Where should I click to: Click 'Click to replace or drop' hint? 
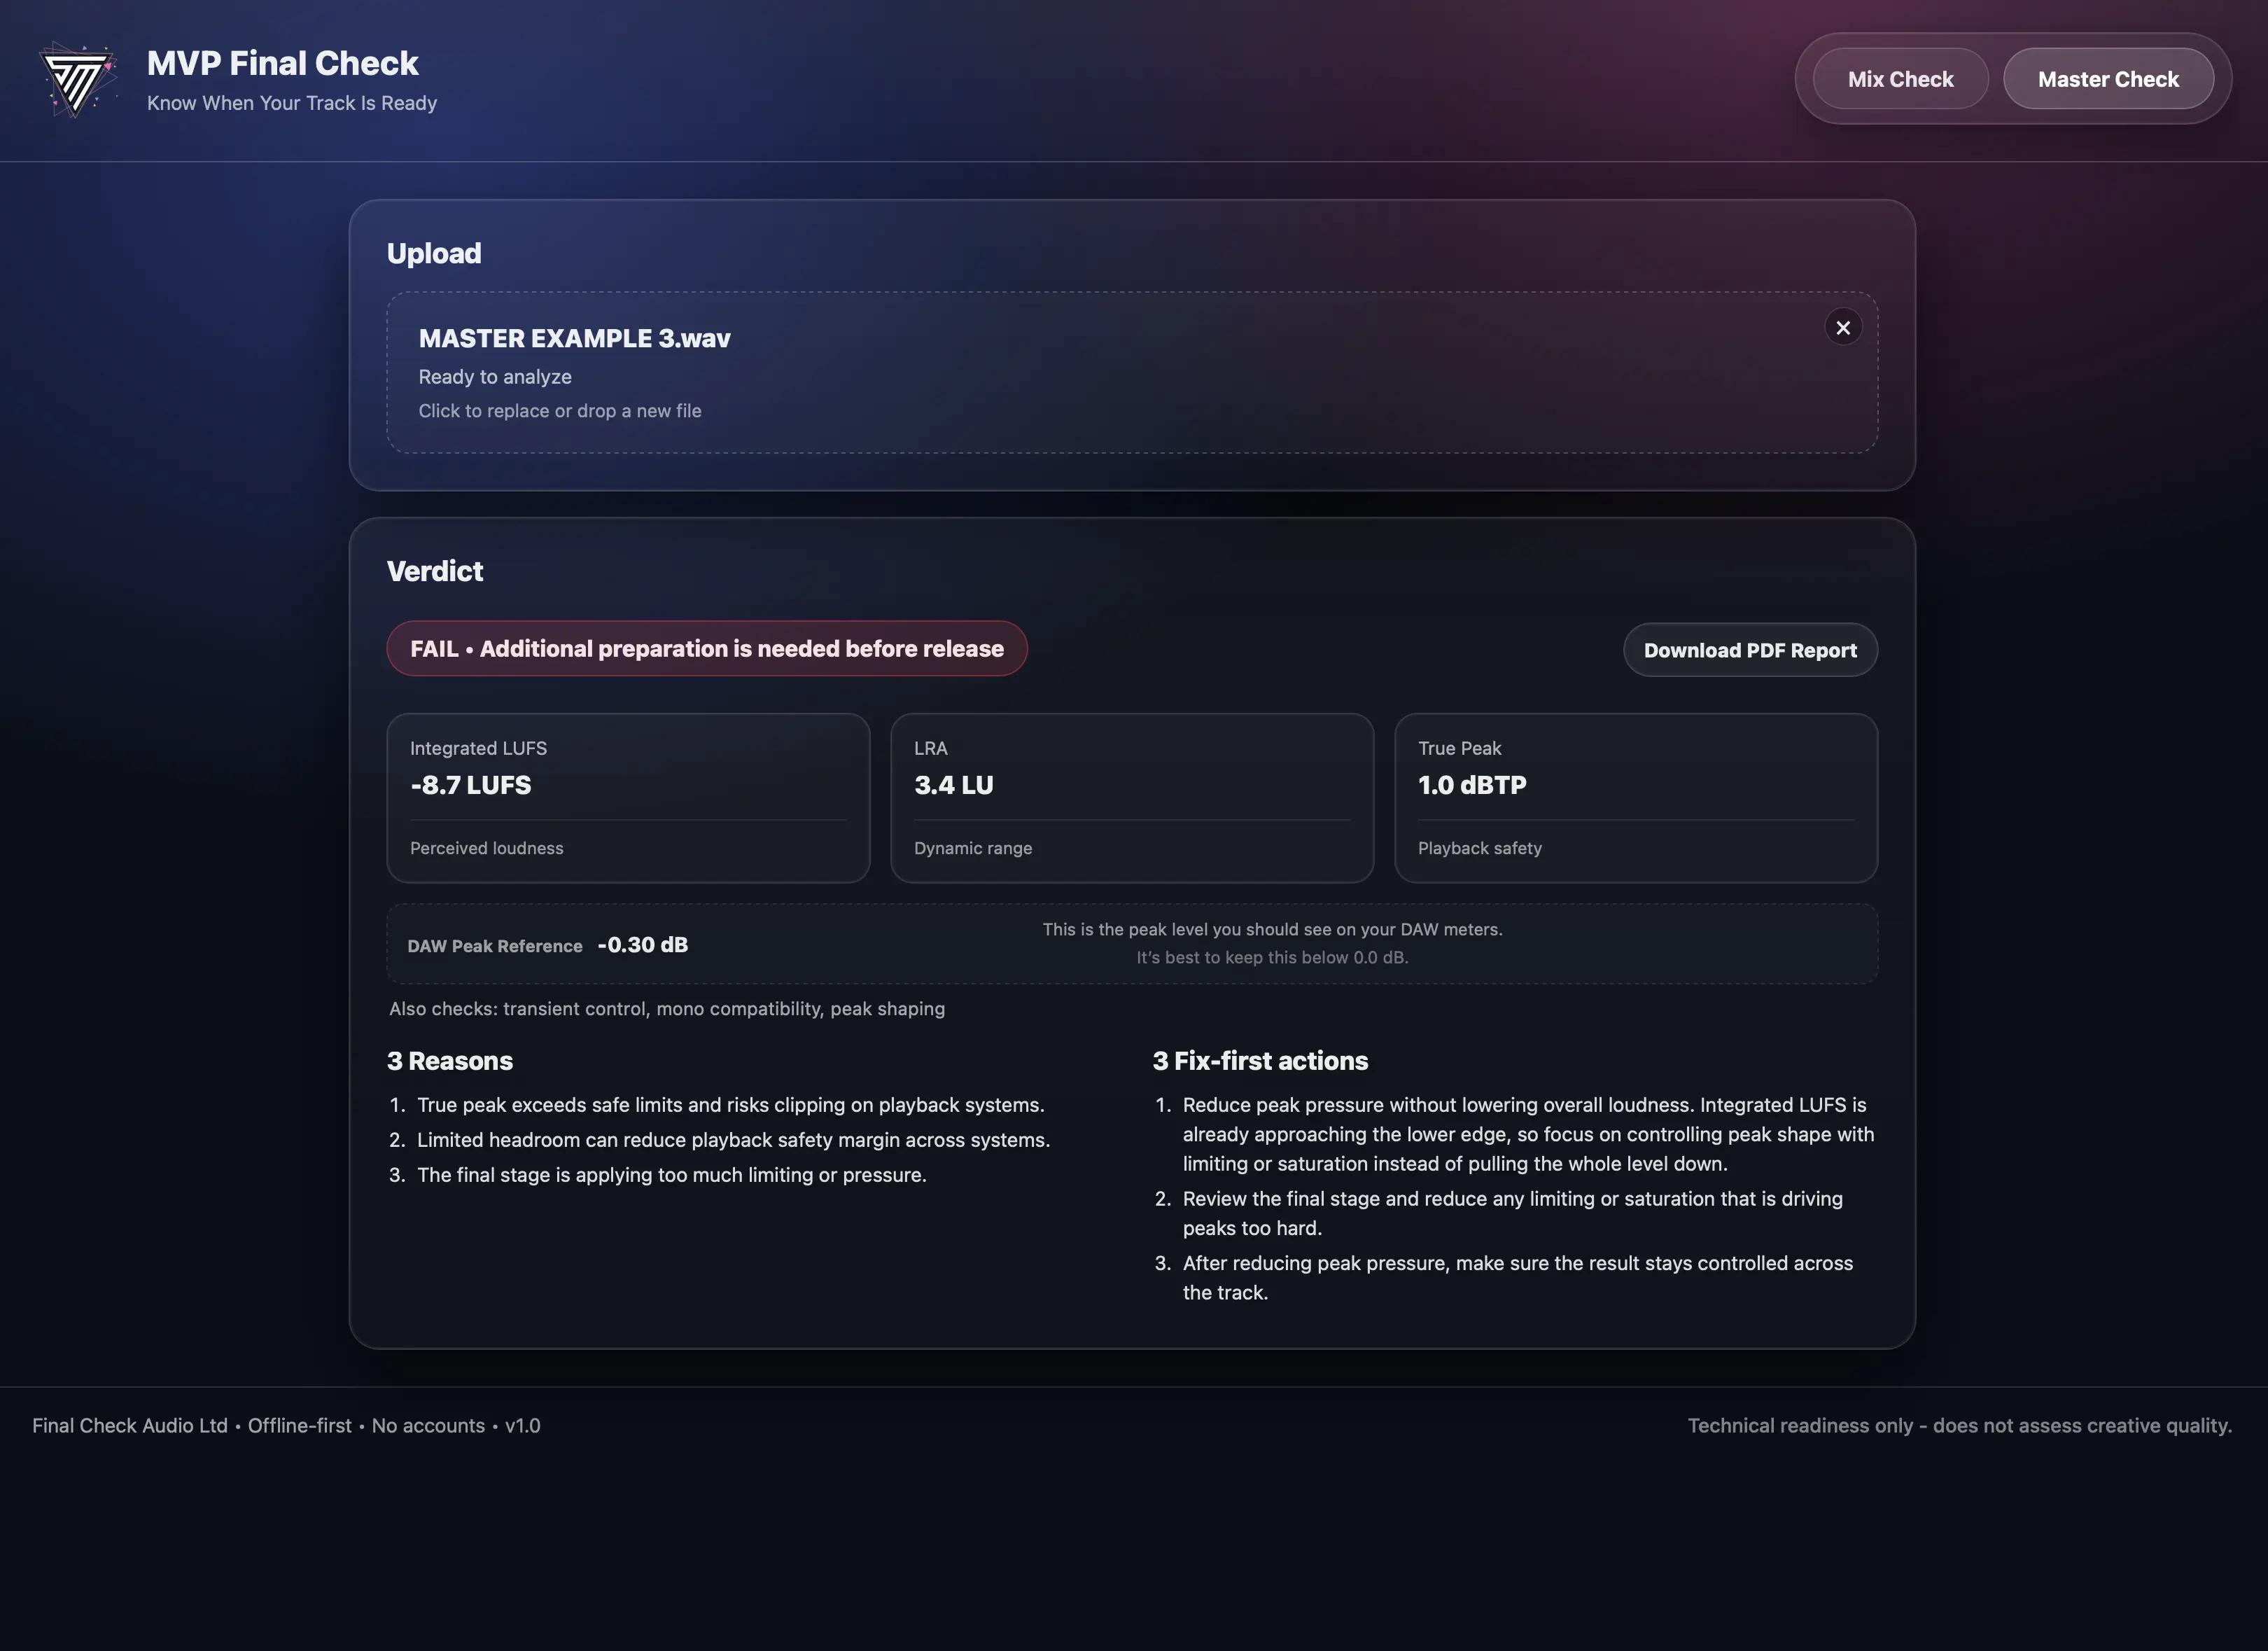point(559,411)
